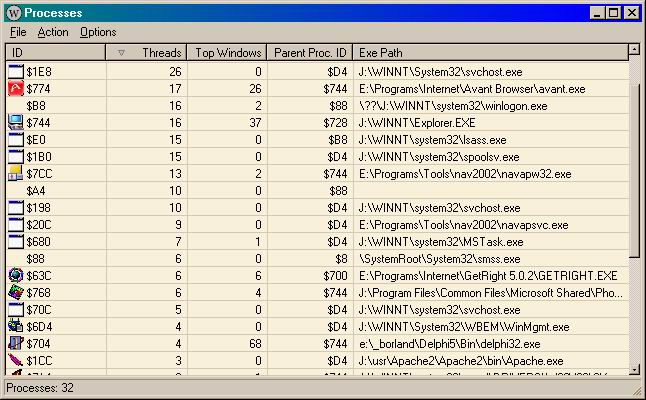Click the WinMgmt icon in row $6D4
Screen dimensions: 646x400
(16, 326)
